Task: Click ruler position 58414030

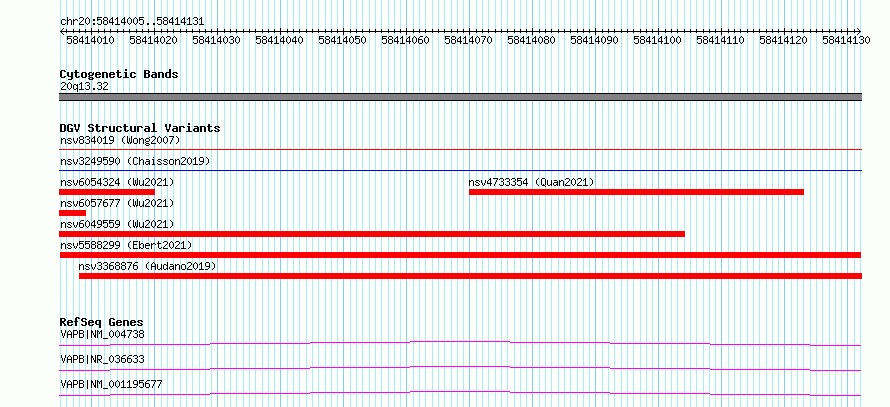Action: coord(216,40)
